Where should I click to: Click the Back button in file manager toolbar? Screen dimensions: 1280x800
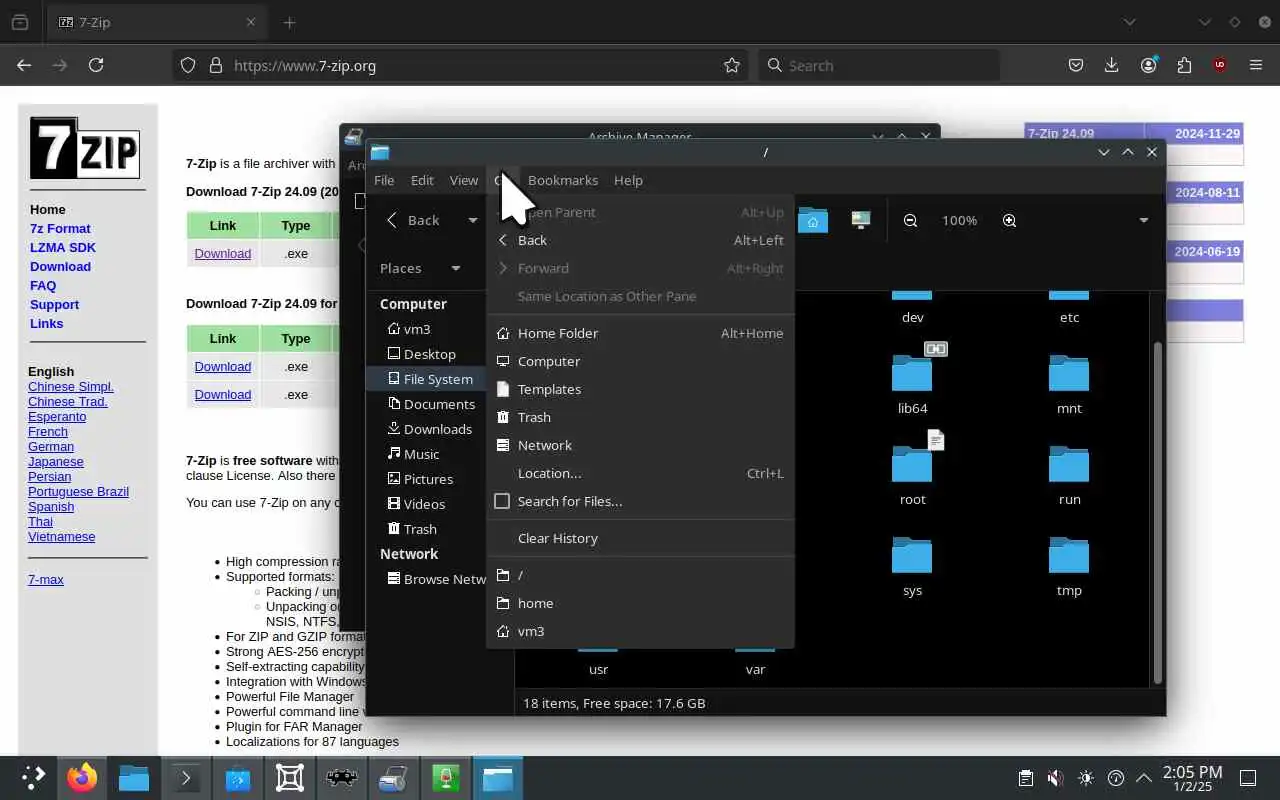click(x=414, y=220)
